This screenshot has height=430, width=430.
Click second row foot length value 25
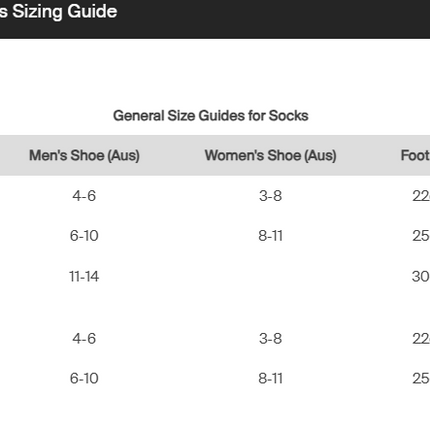tap(421, 236)
